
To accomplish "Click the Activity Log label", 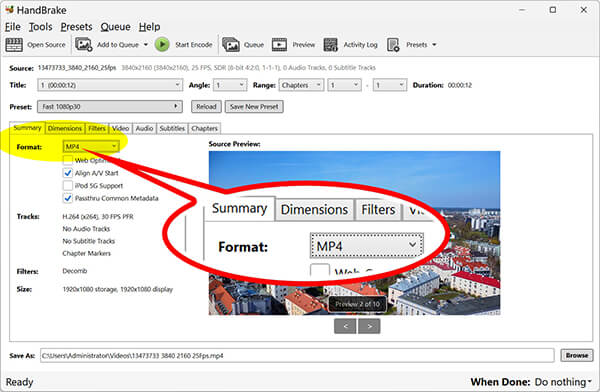I will click(360, 45).
